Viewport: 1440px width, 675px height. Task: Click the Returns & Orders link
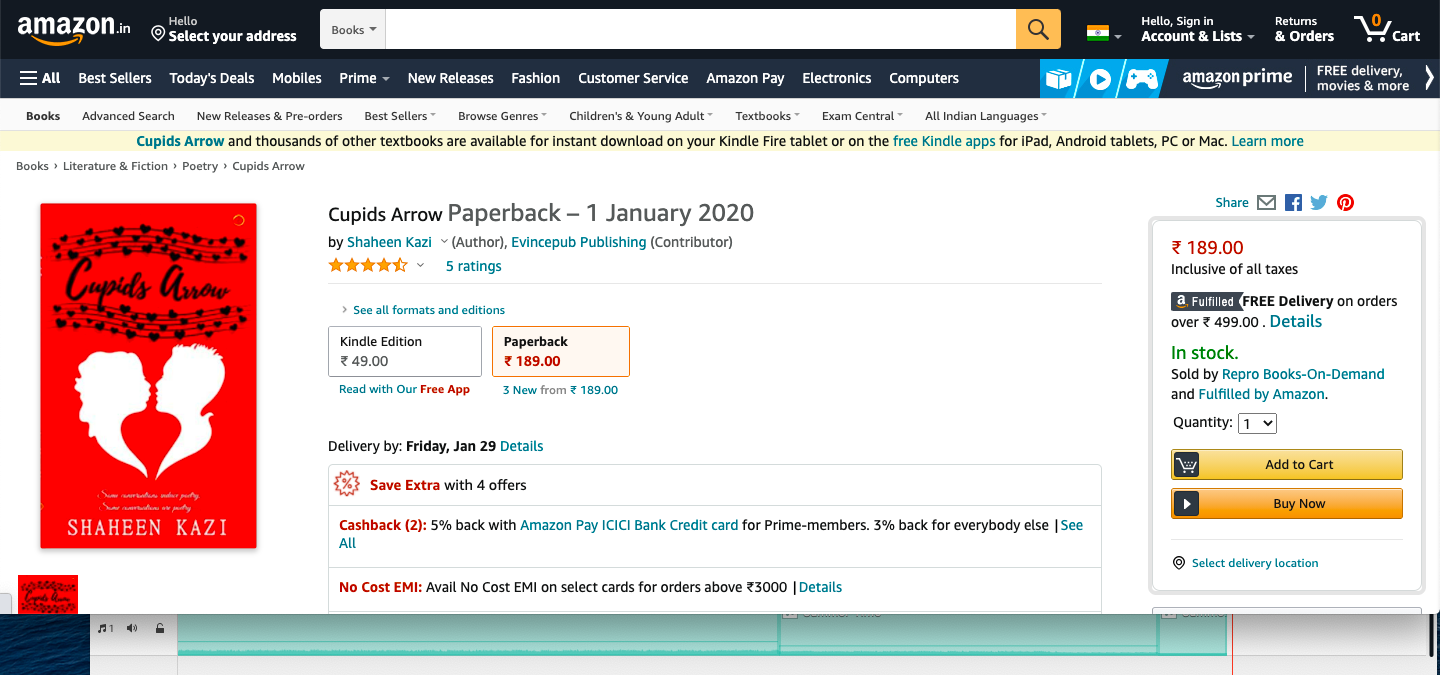coord(1304,29)
